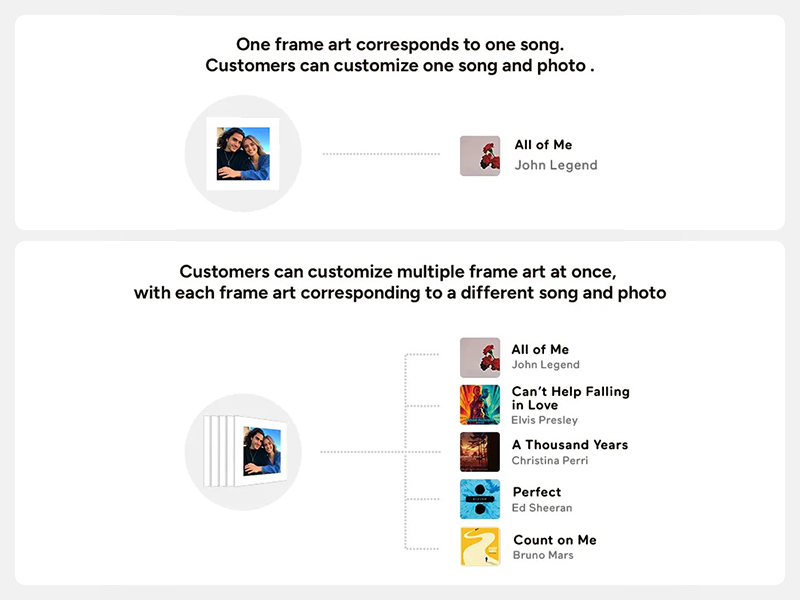Screen dimensions: 800x600
Task: Click the yellow Count on Me album cover
Action: tap(480, 546)
